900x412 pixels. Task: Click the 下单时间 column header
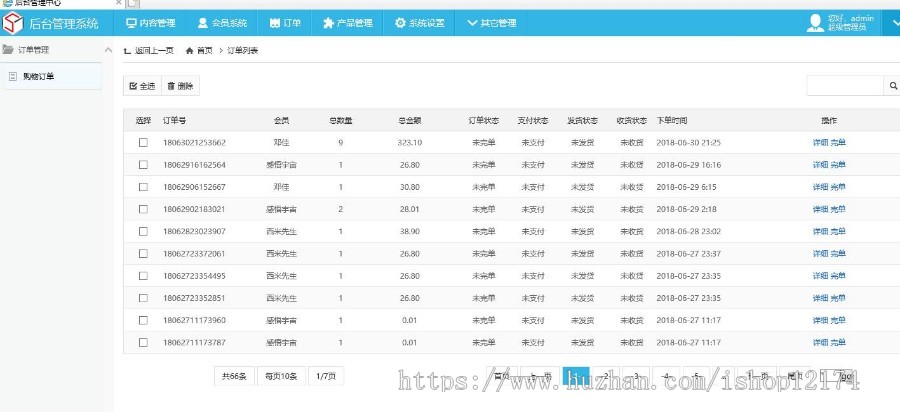(x=672, y=121)
